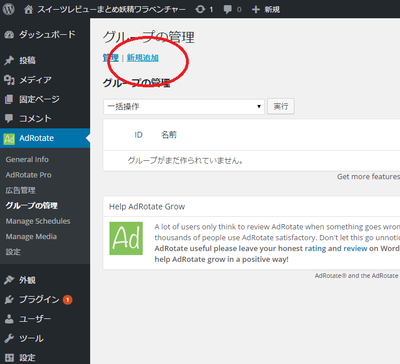This screenshot has height=364, width=400.
Task: Click the 名前 column header
Action: [x=169, y=135]
